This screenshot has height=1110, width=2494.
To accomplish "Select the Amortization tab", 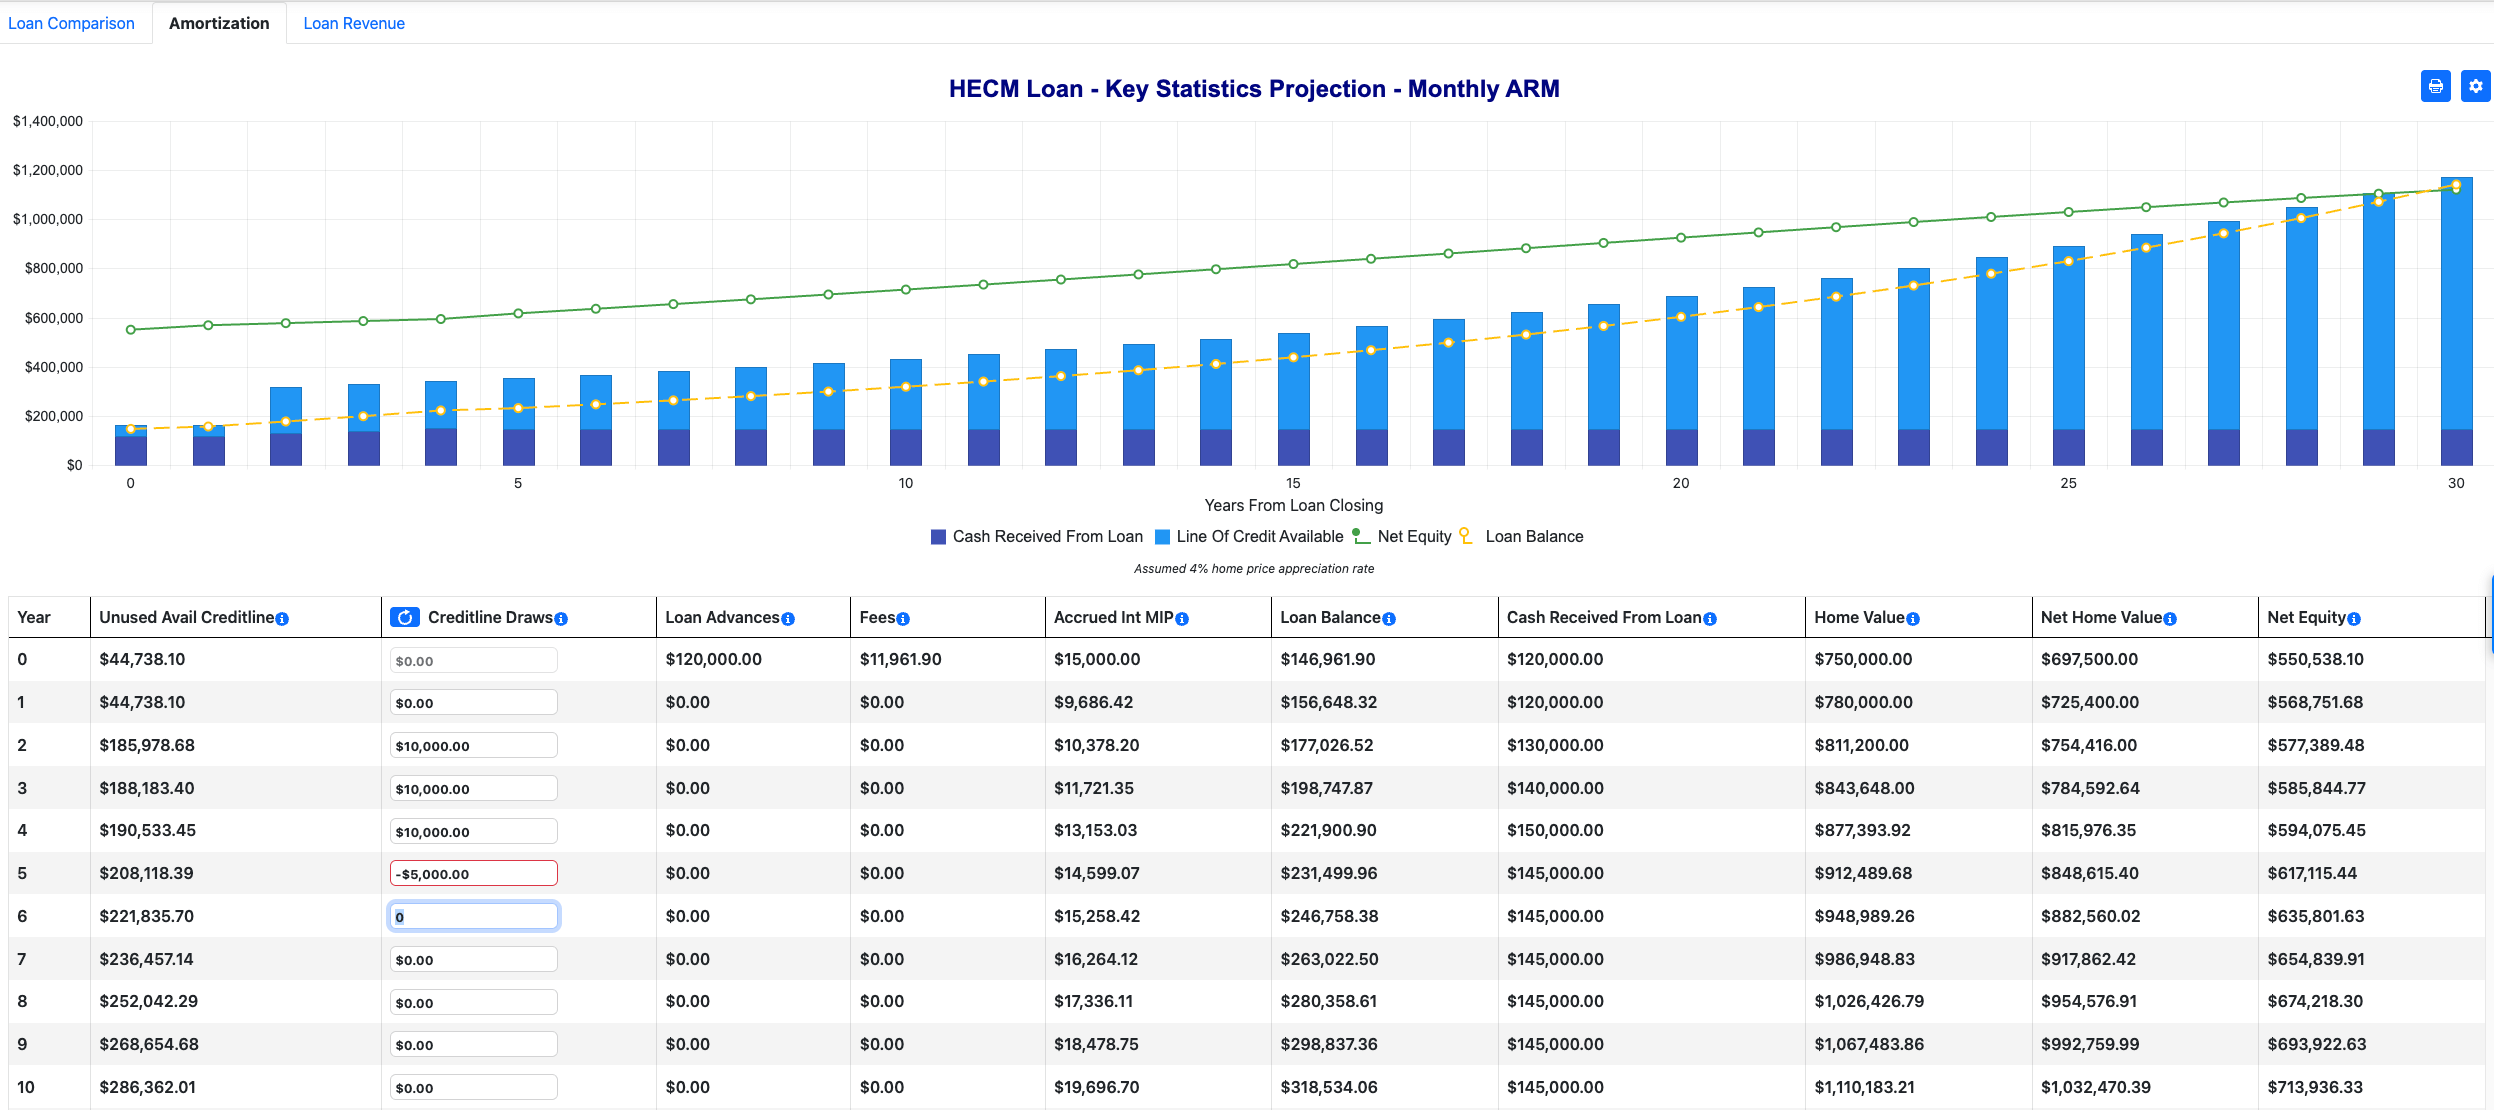I will pos(219,23).
